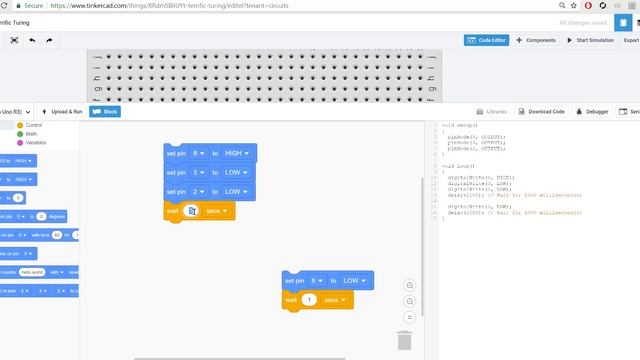Click the blocks workspace horizontal scrollbar
The width and height of the screenshot is (640, 360).
click(x=240, y=359)
